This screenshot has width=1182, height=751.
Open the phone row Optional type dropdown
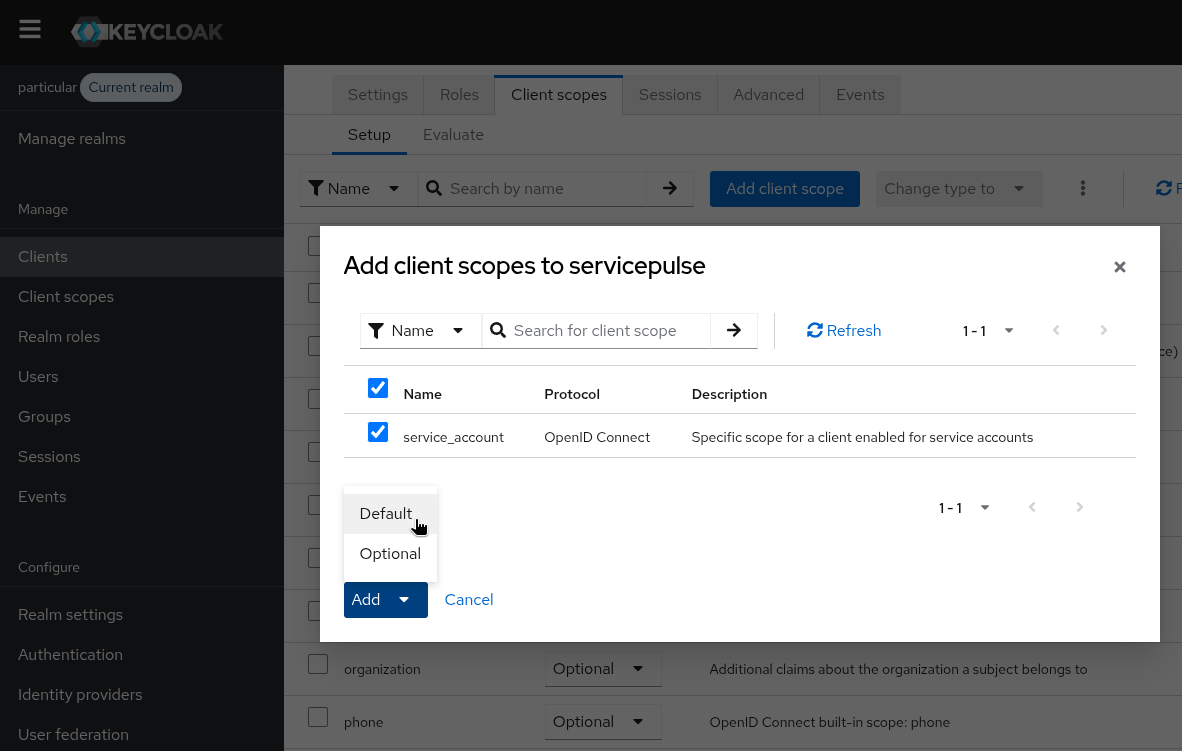(603, 722)
